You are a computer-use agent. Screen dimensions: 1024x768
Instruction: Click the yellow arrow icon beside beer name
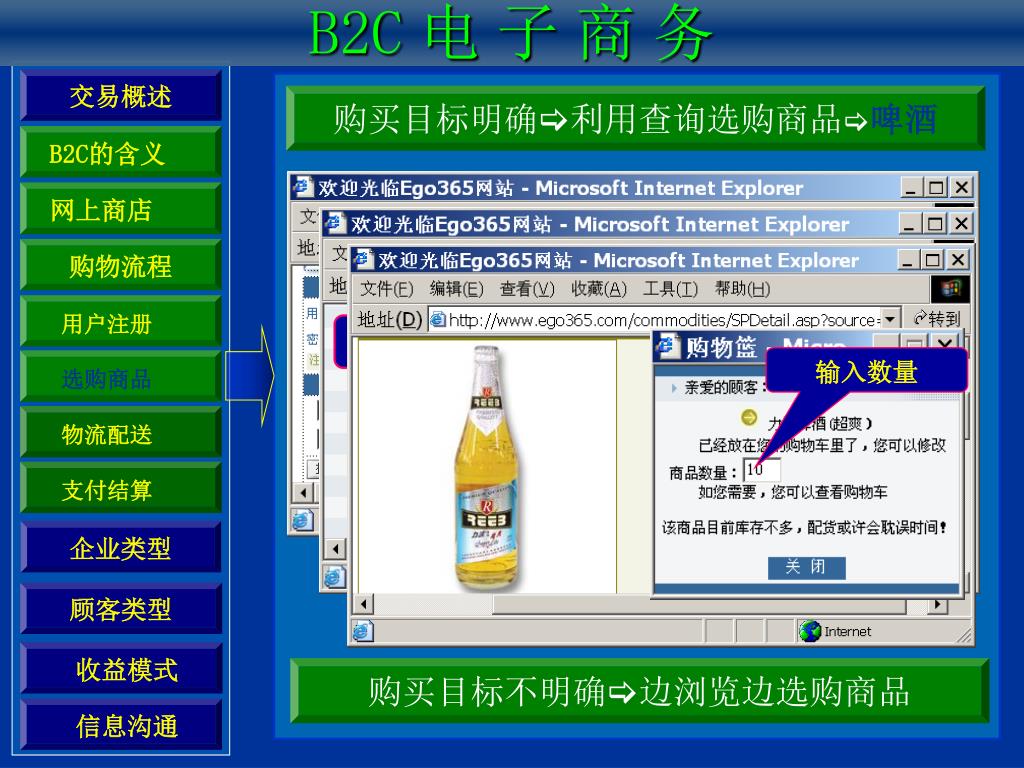749,417
